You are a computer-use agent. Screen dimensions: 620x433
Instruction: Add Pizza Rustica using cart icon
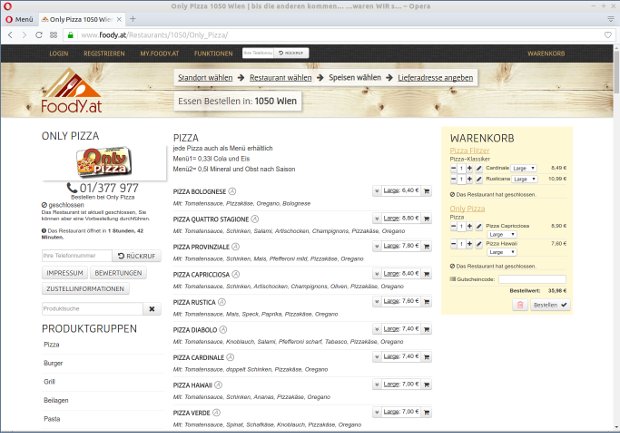(x=426, y=302)
